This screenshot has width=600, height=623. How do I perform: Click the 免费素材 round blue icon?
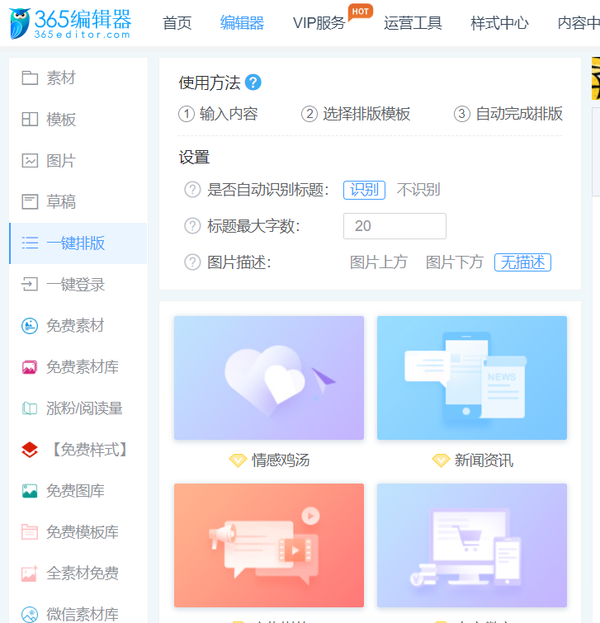coord(30,326)
